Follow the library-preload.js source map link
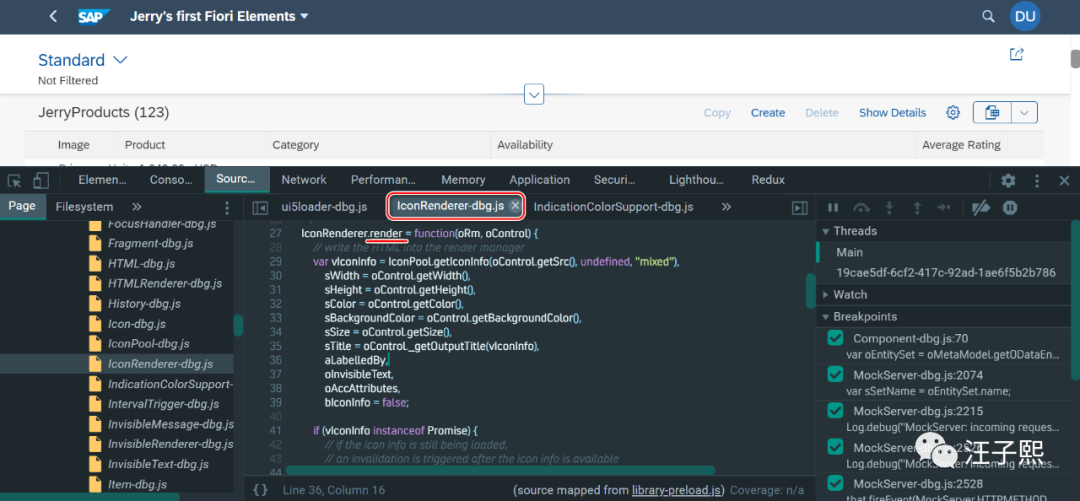Viewport: 1080px width, 501px height. [x=676, y=490]
